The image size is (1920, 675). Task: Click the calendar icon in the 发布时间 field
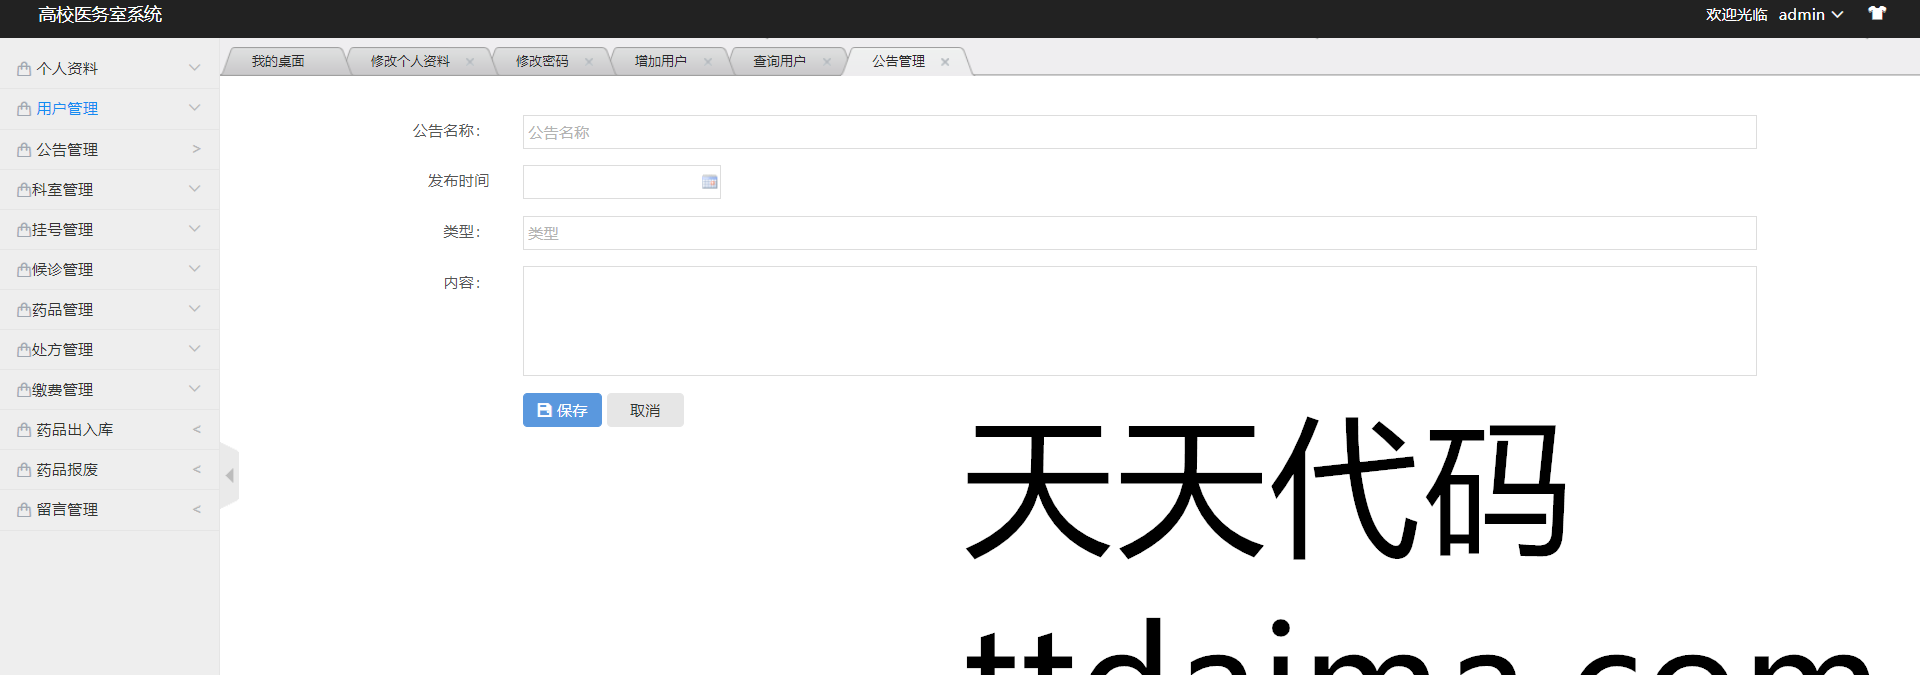[709, 182]
